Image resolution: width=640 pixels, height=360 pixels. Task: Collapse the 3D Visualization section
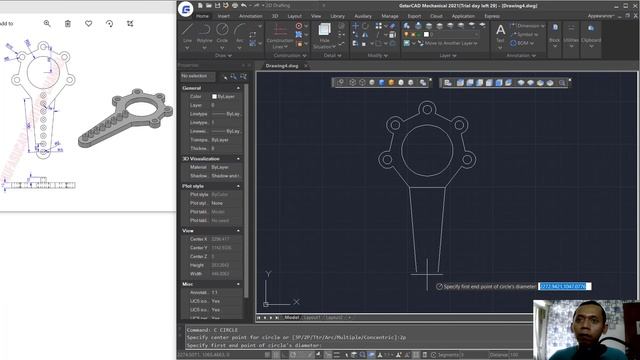tap(238, 159)
